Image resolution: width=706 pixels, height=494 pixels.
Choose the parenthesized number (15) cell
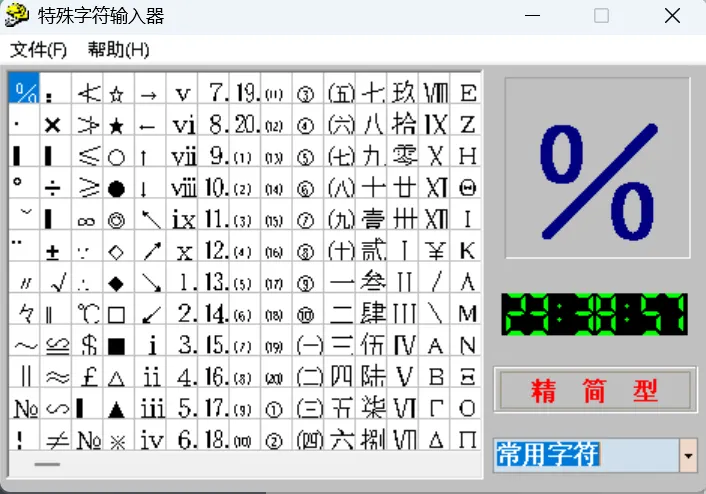pos(276,214)
